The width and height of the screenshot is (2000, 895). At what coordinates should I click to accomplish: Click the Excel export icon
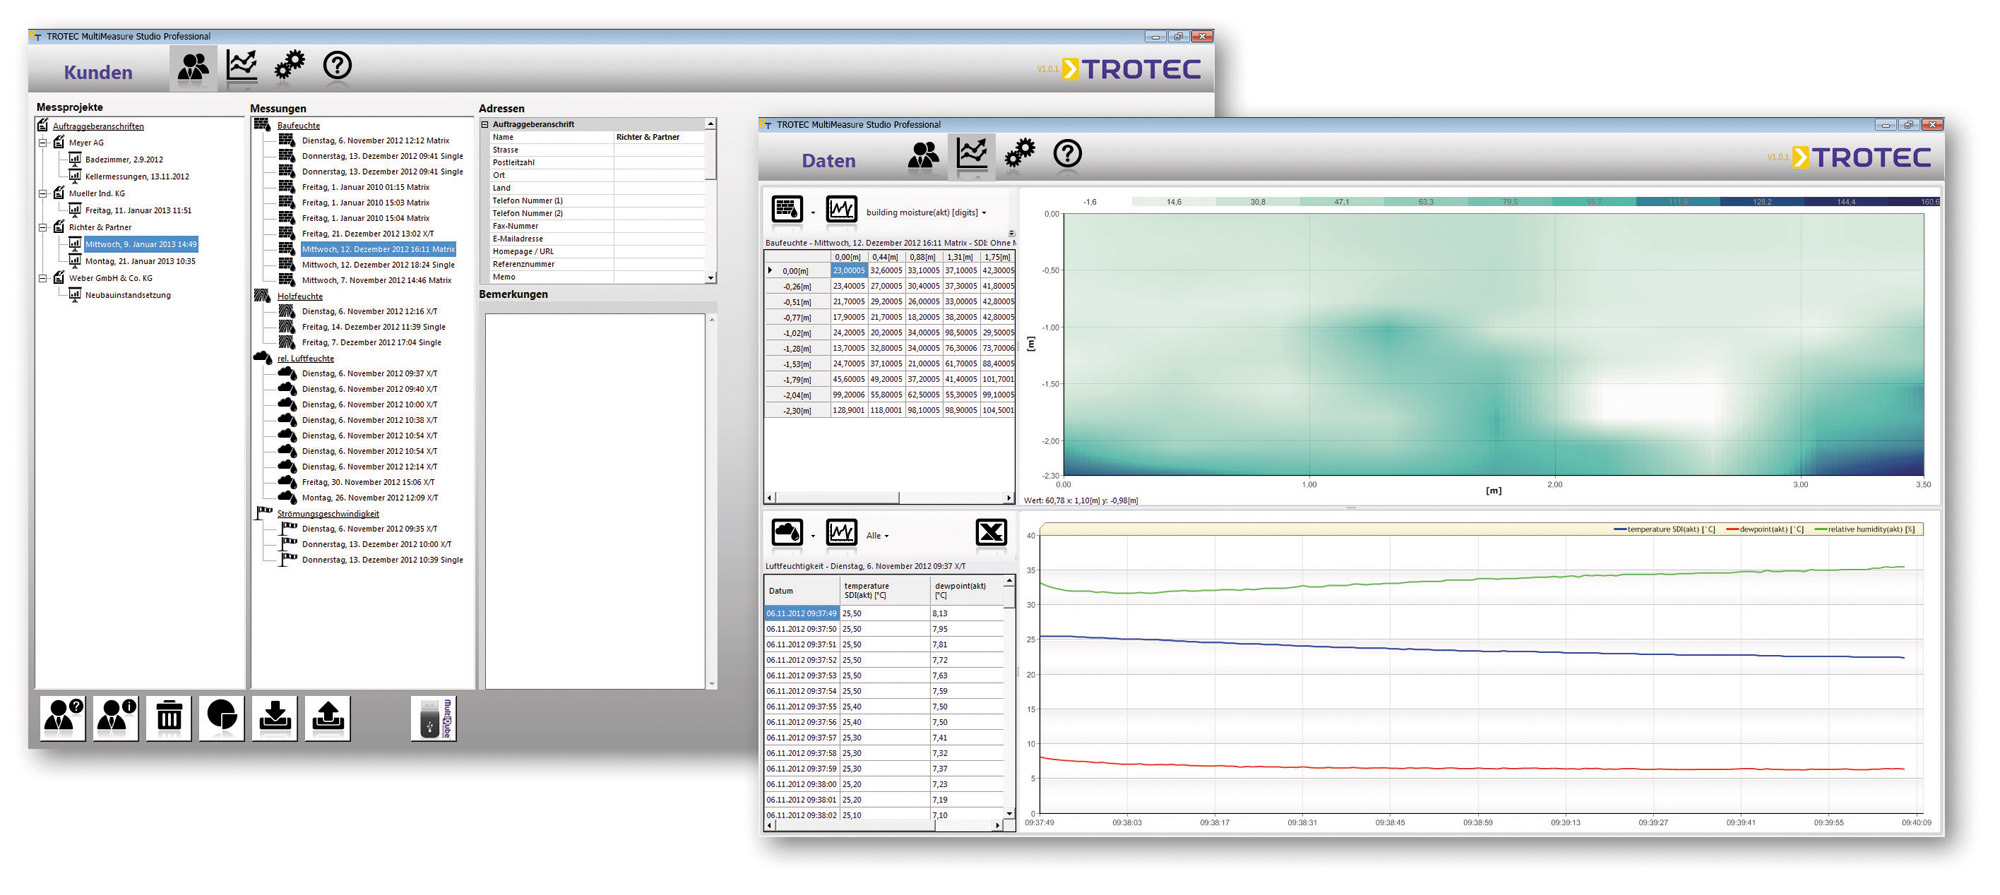coord(990,533)
